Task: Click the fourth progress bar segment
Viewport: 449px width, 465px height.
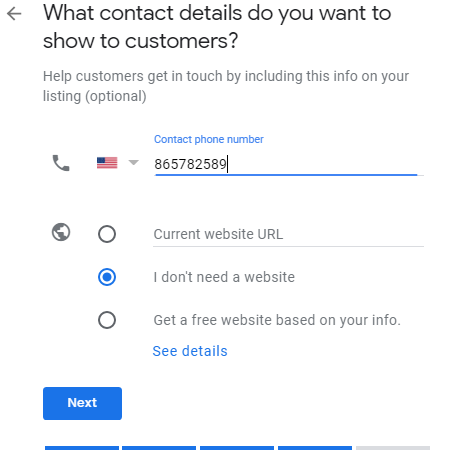Action: [315, 448]
